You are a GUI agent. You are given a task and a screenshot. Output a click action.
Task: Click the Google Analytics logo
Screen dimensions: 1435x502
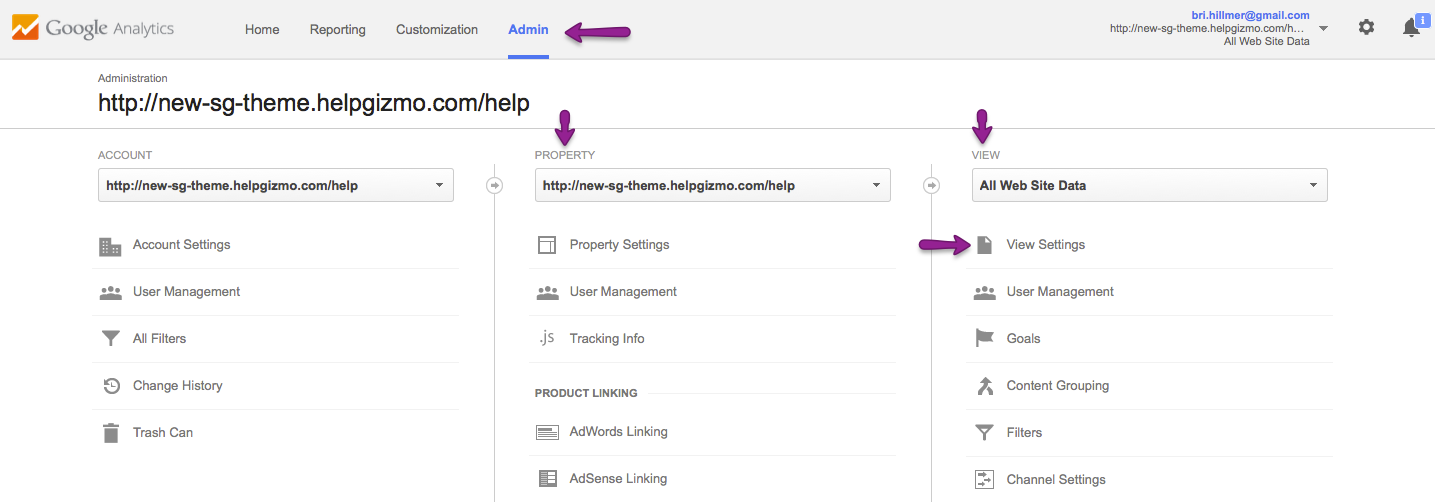point(93,28)
